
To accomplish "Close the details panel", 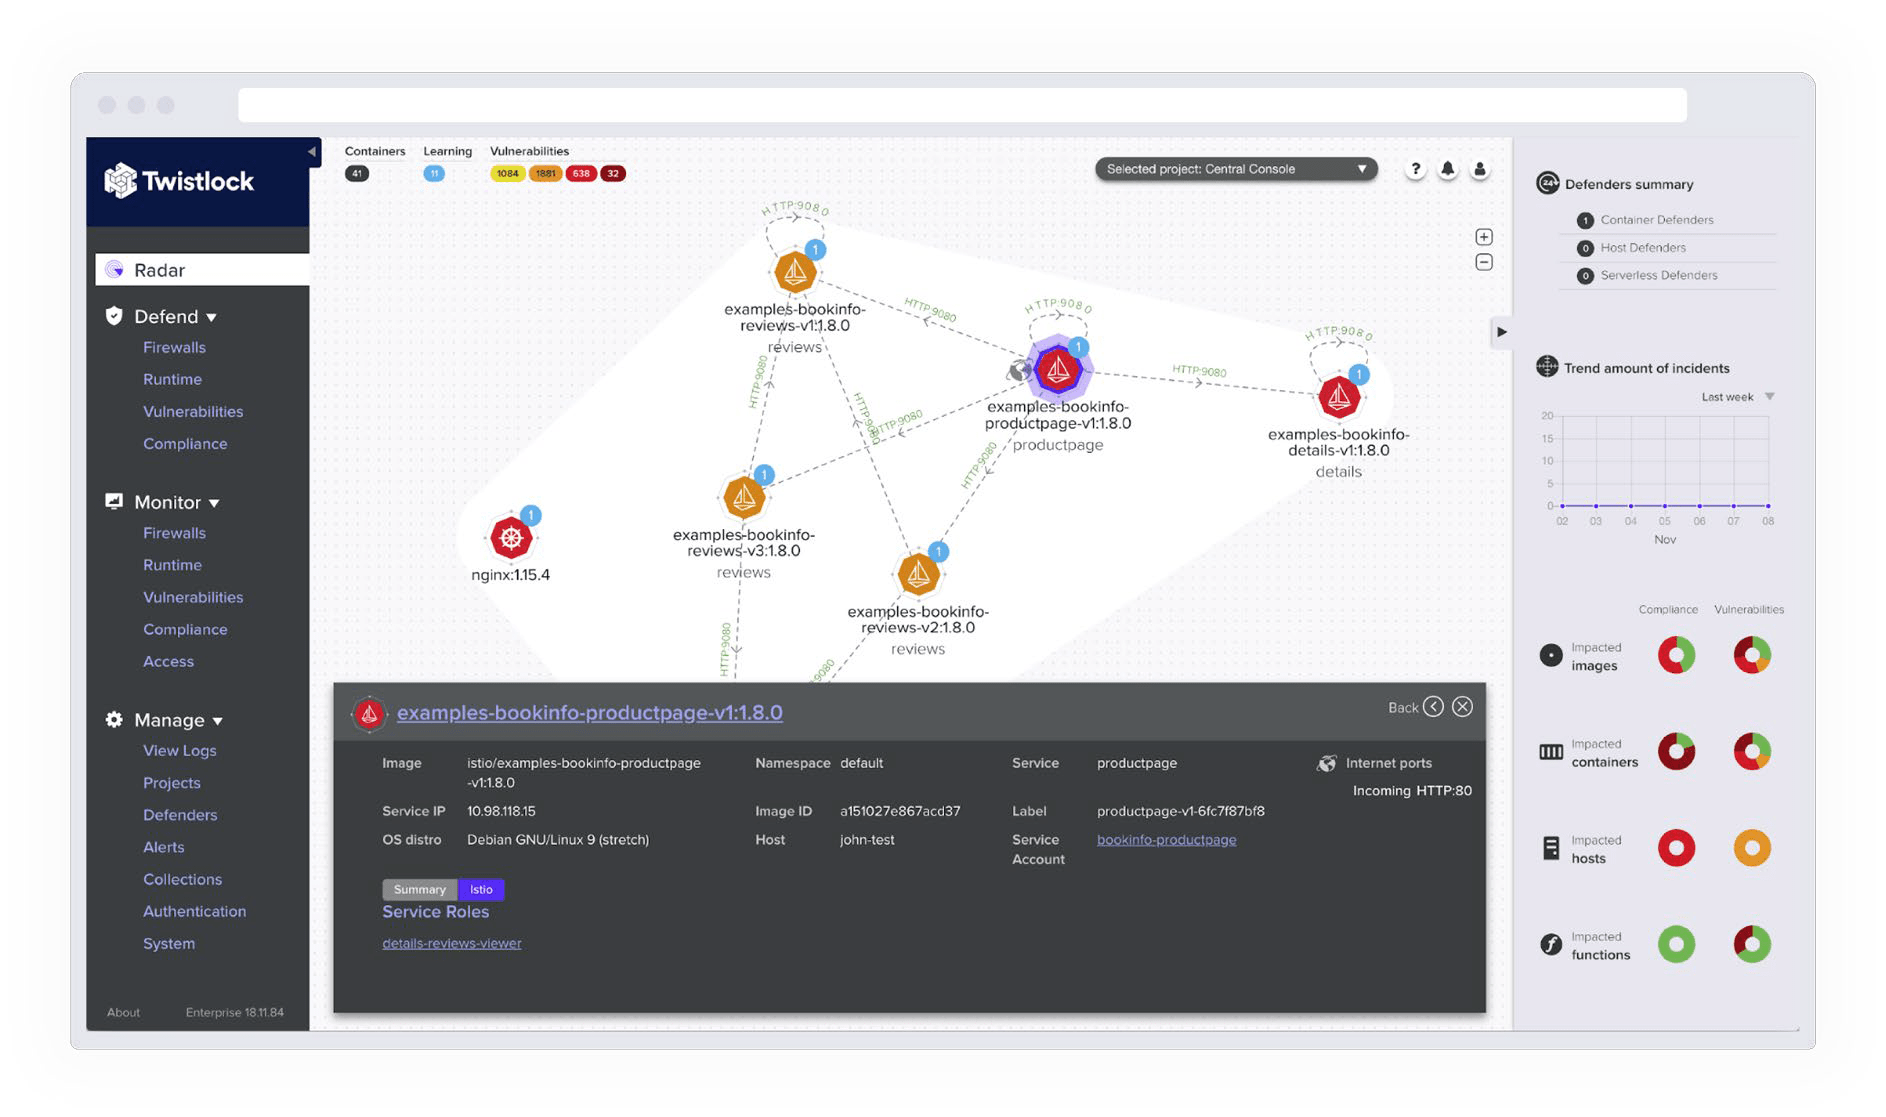I will (x=1462, y=707).
